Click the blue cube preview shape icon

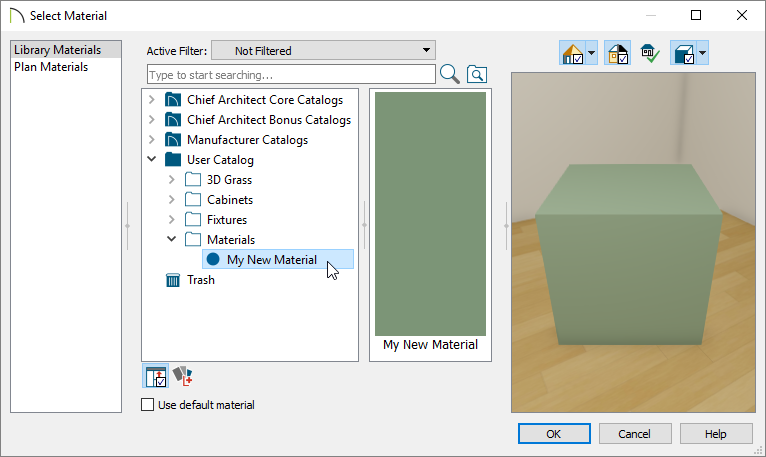click(x=683, y=53)
